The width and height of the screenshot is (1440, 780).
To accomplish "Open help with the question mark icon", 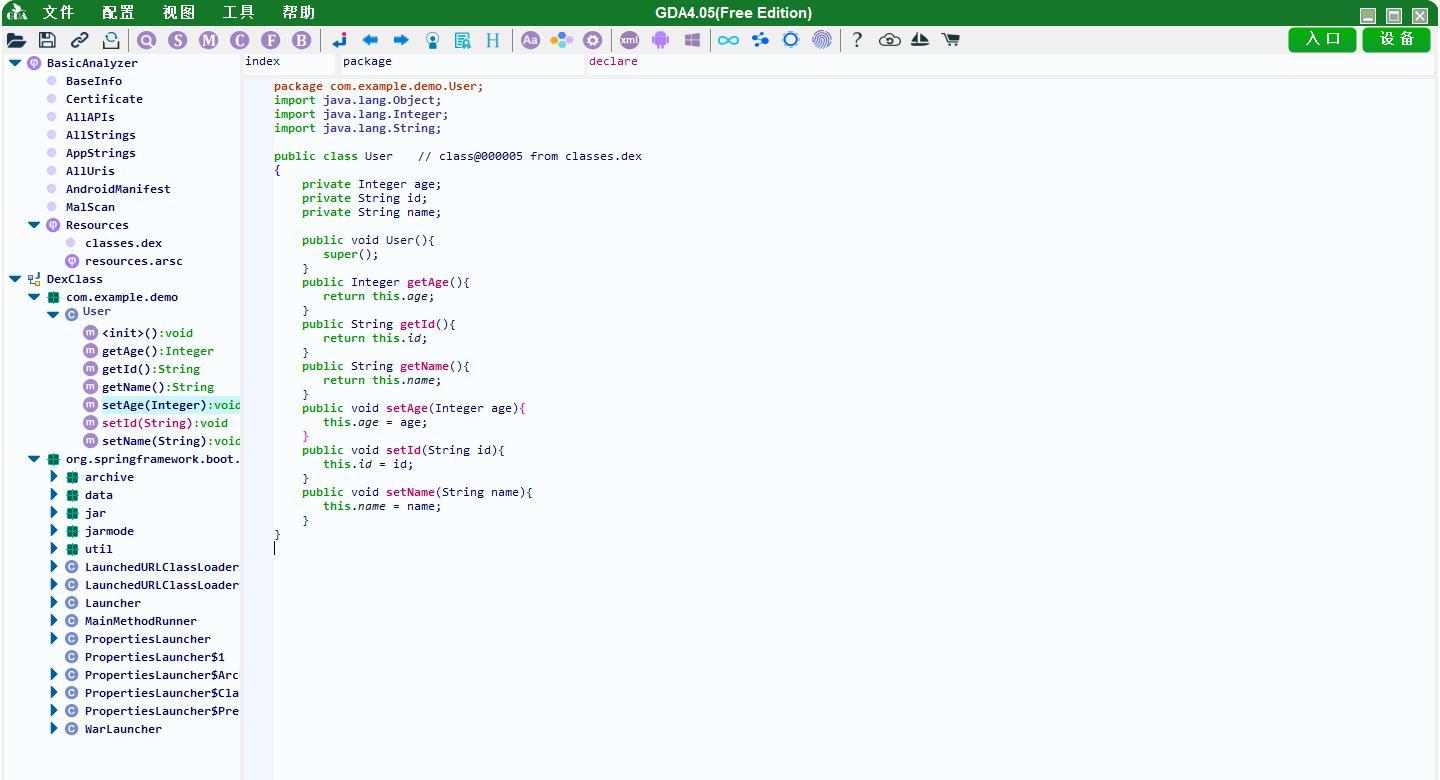I will [x=857, y=40].
